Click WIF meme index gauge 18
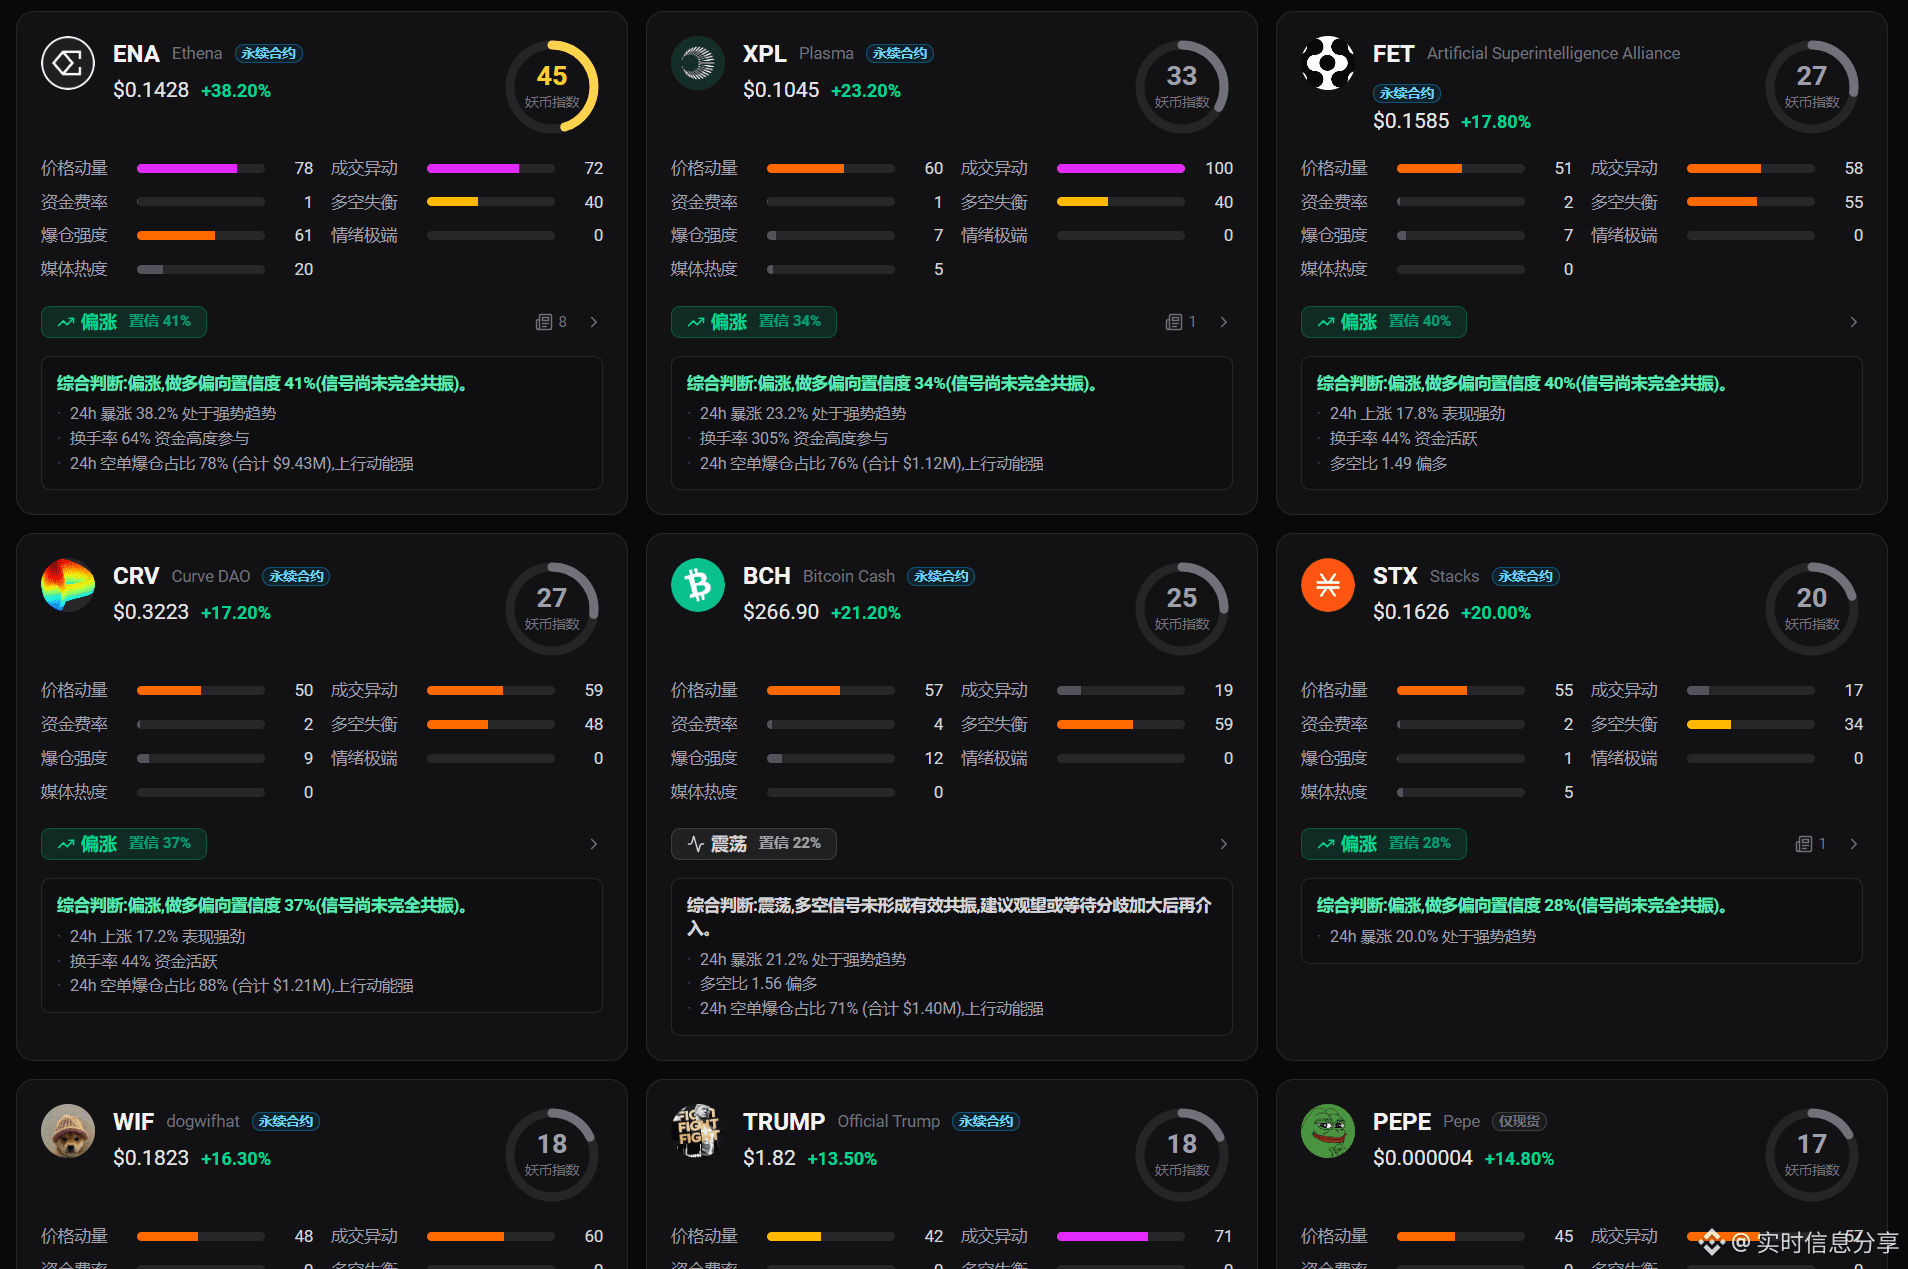 [x=552, y=1154]
